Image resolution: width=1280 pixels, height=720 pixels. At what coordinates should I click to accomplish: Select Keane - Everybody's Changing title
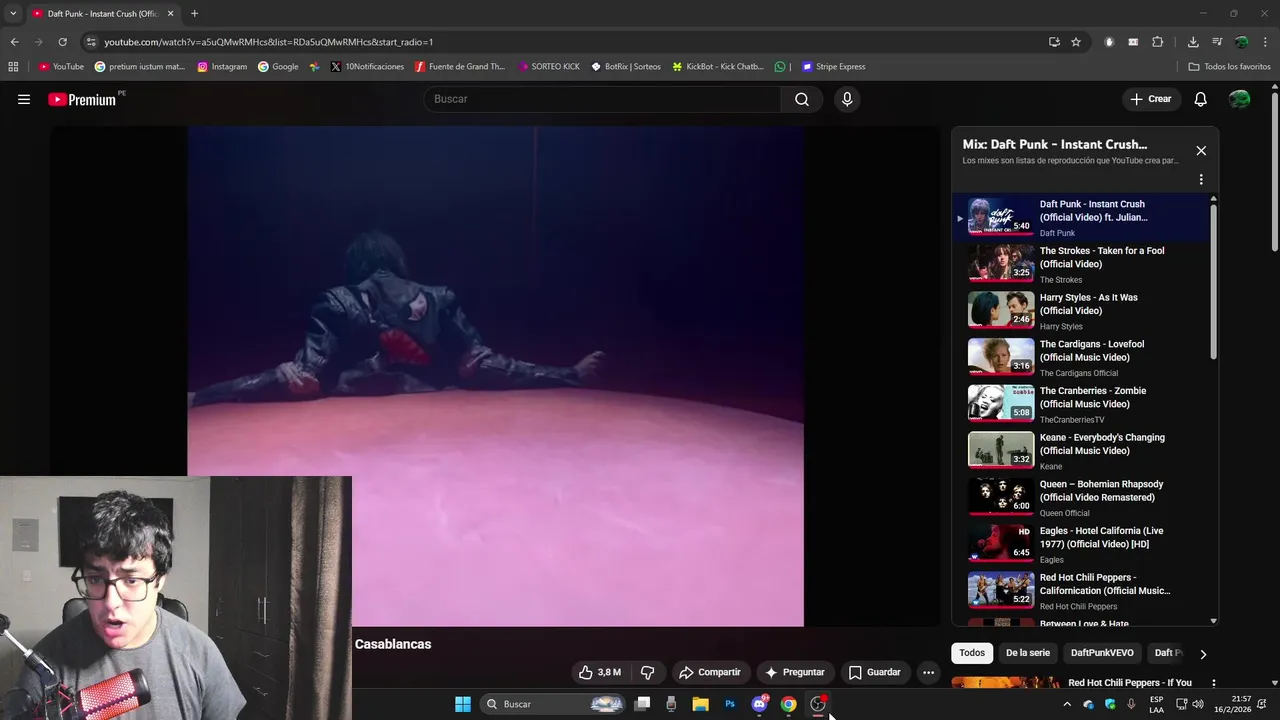click(1102, 444)
